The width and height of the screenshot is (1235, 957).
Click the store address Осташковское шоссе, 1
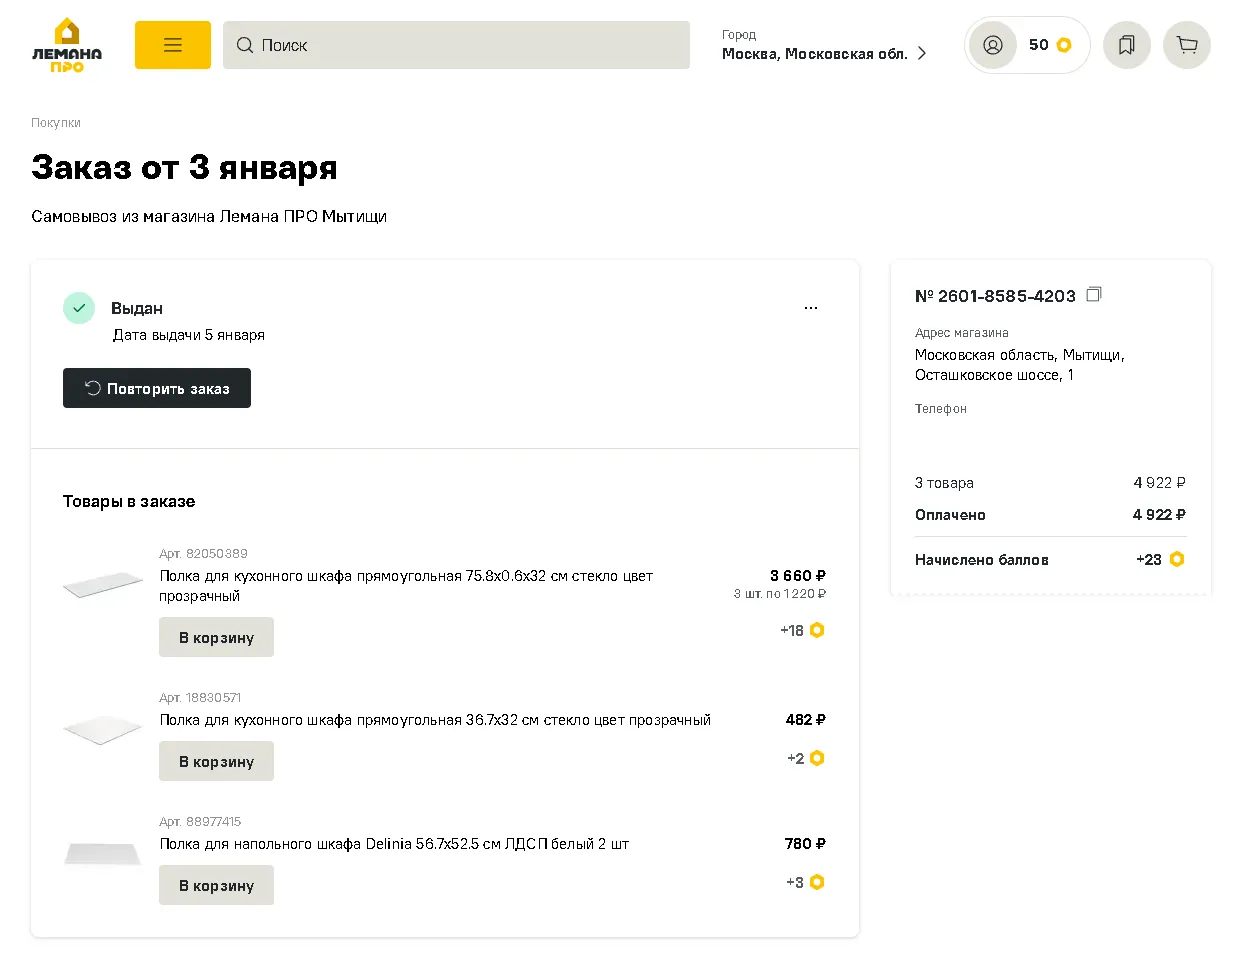[x=994, y=375]
